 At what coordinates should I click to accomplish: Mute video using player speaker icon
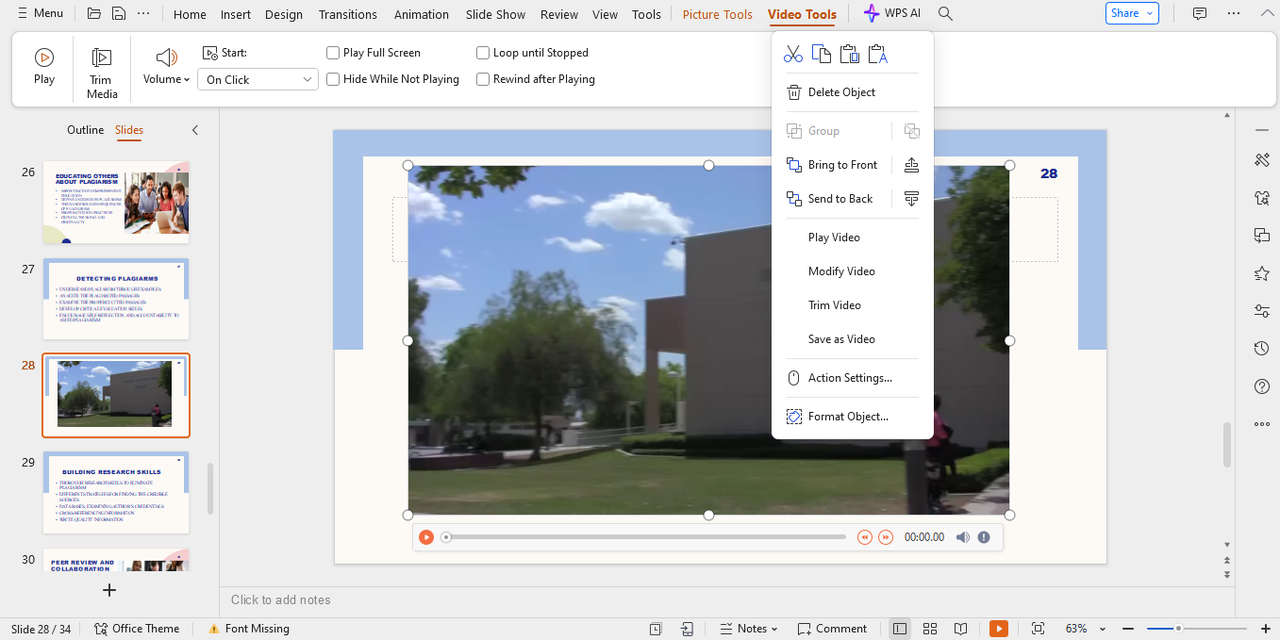point(962,537)
